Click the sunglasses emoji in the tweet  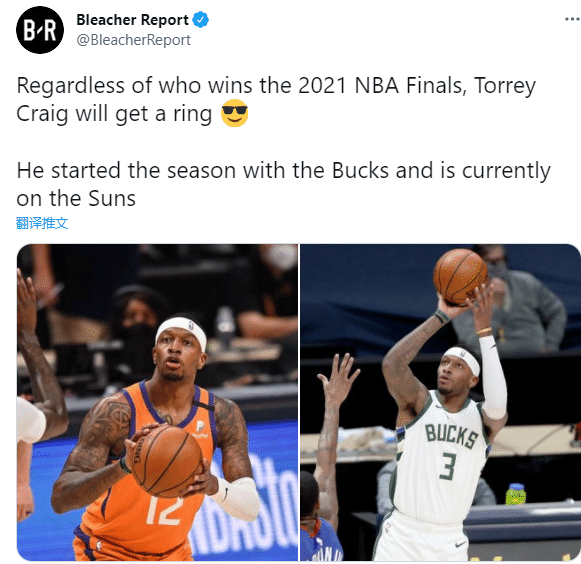coord(234,113)
